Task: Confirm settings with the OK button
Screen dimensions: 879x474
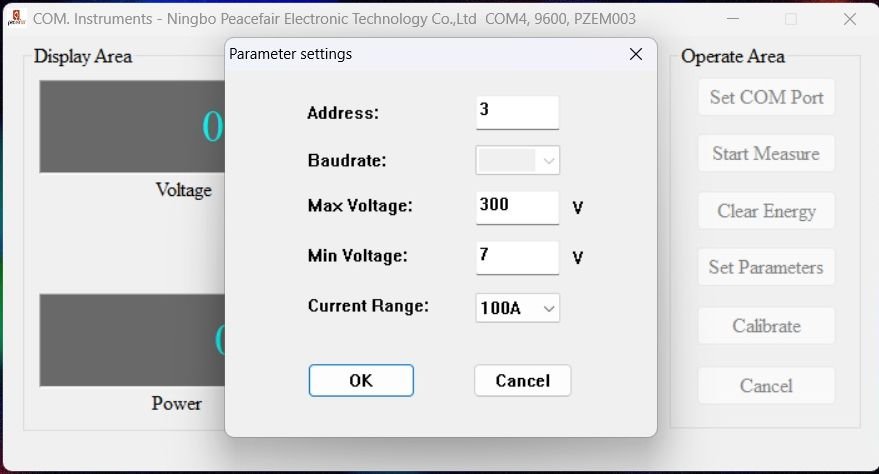Action: point(360,380)
